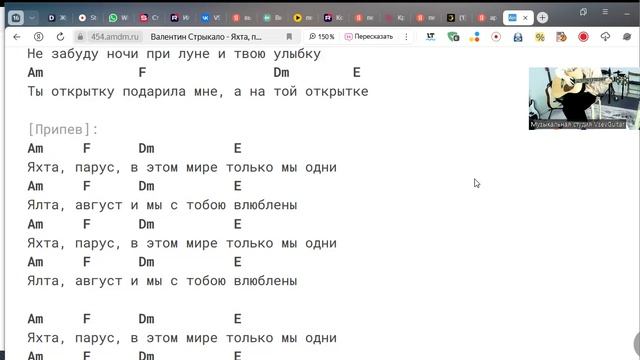Open the blue mail extension icon
The height and width of the screenshot is (360, 640).
pyautogui.click(x=518, y=37)
